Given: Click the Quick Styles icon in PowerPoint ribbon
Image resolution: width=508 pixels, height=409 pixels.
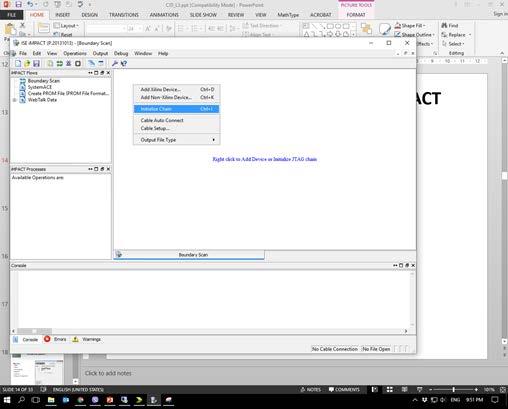Looking at the screenshot, I should (x=385, y=29).
